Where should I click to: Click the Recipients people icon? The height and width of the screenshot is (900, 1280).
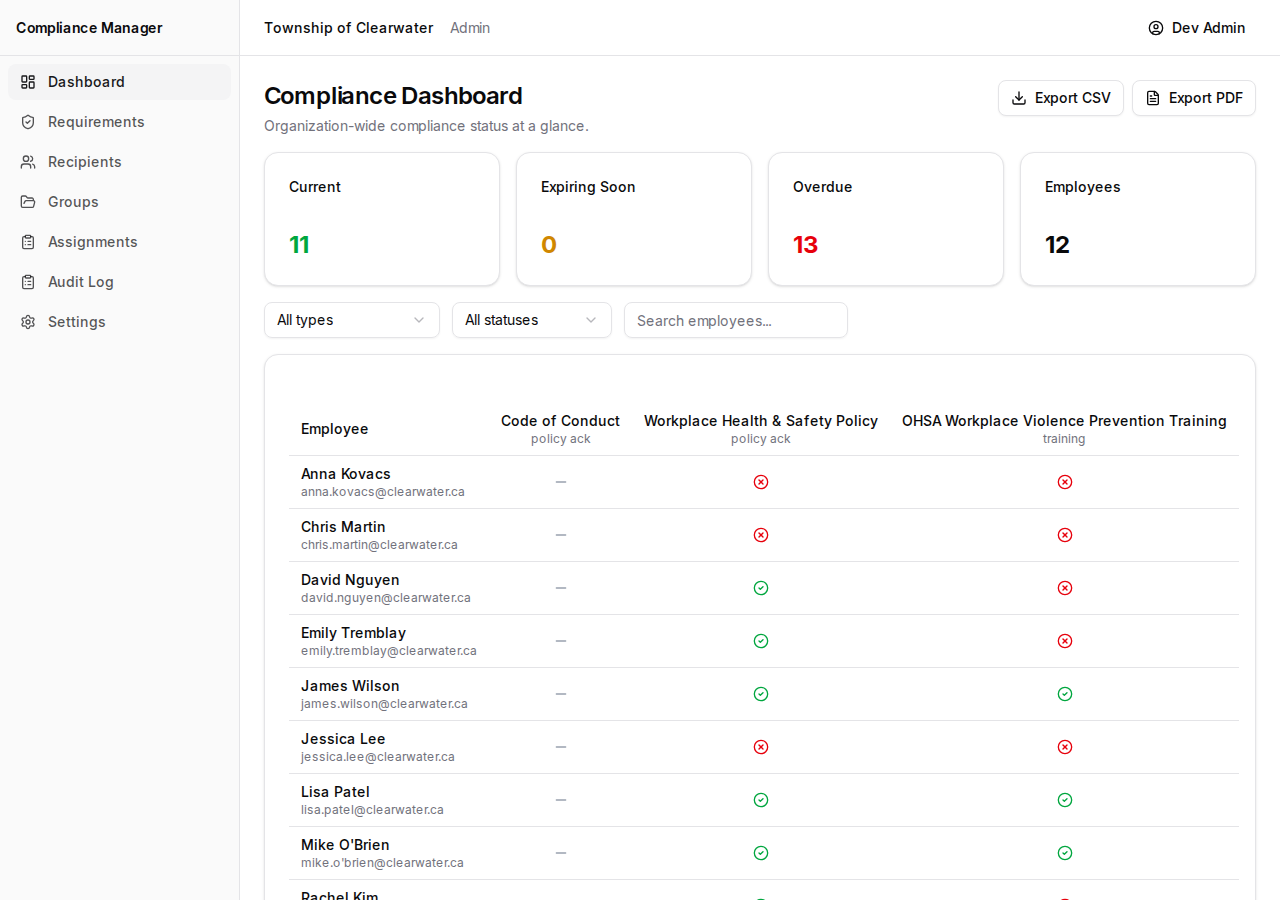coord(28,162)
